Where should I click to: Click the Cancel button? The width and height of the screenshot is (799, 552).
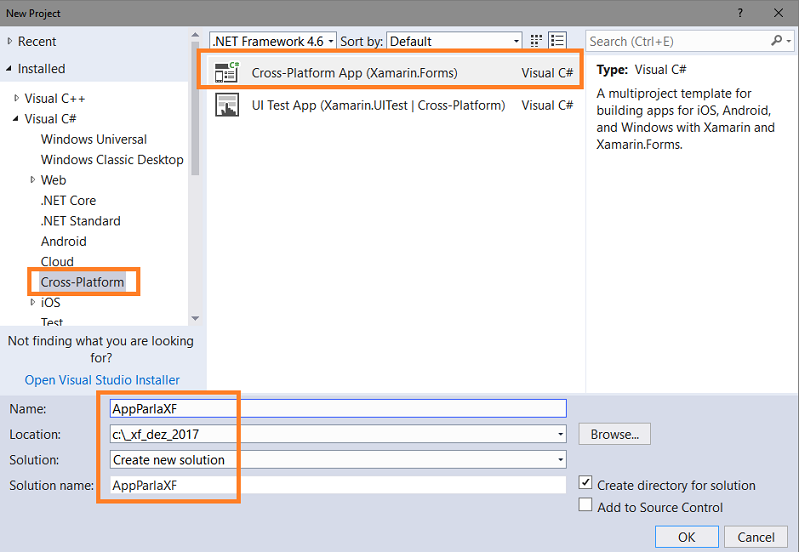(756, 537)
